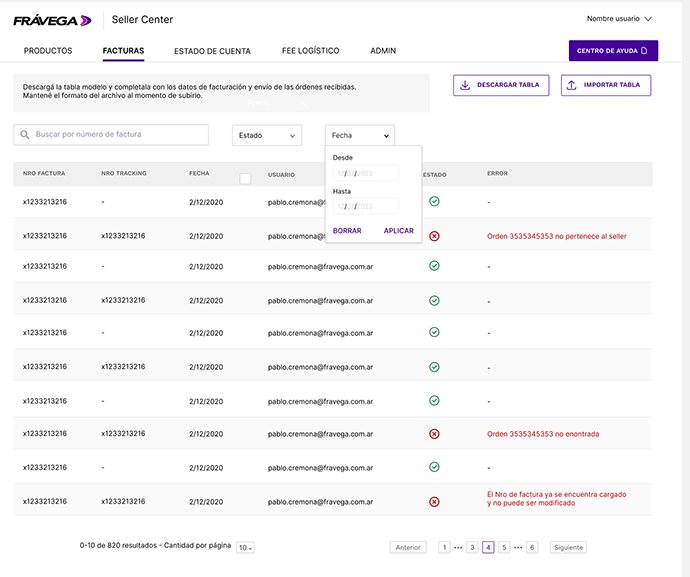Click the Fecha column header

click(199, 173)
